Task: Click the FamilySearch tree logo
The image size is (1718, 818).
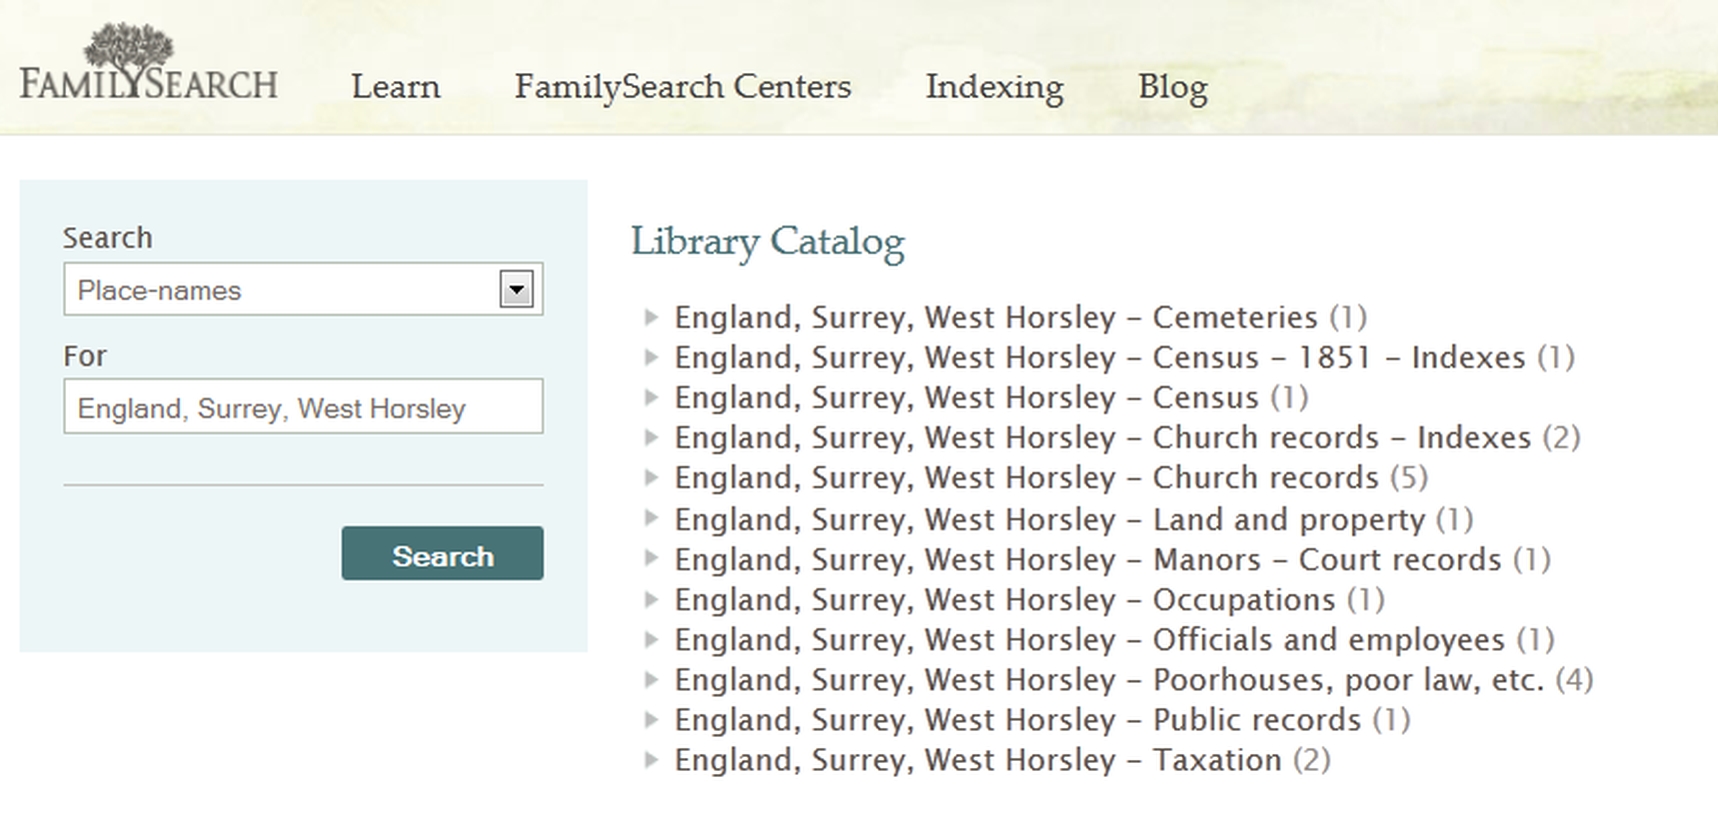Action: (x=148, y=63)
